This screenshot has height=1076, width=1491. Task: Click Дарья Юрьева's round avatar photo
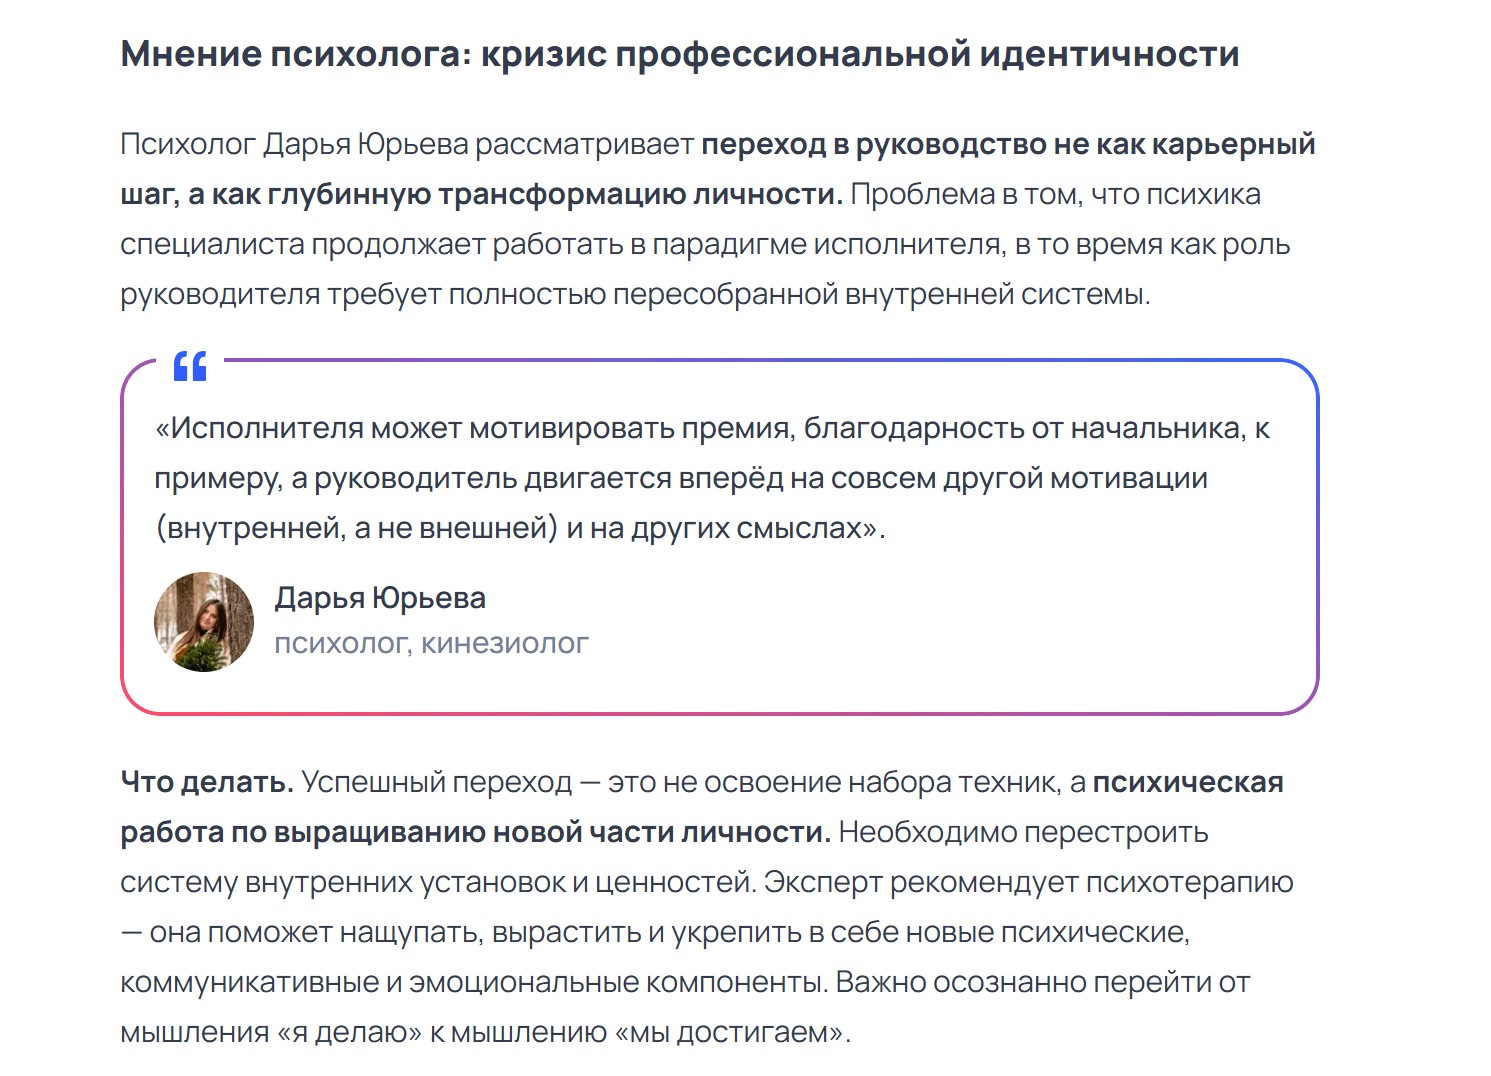pos(204,622)
